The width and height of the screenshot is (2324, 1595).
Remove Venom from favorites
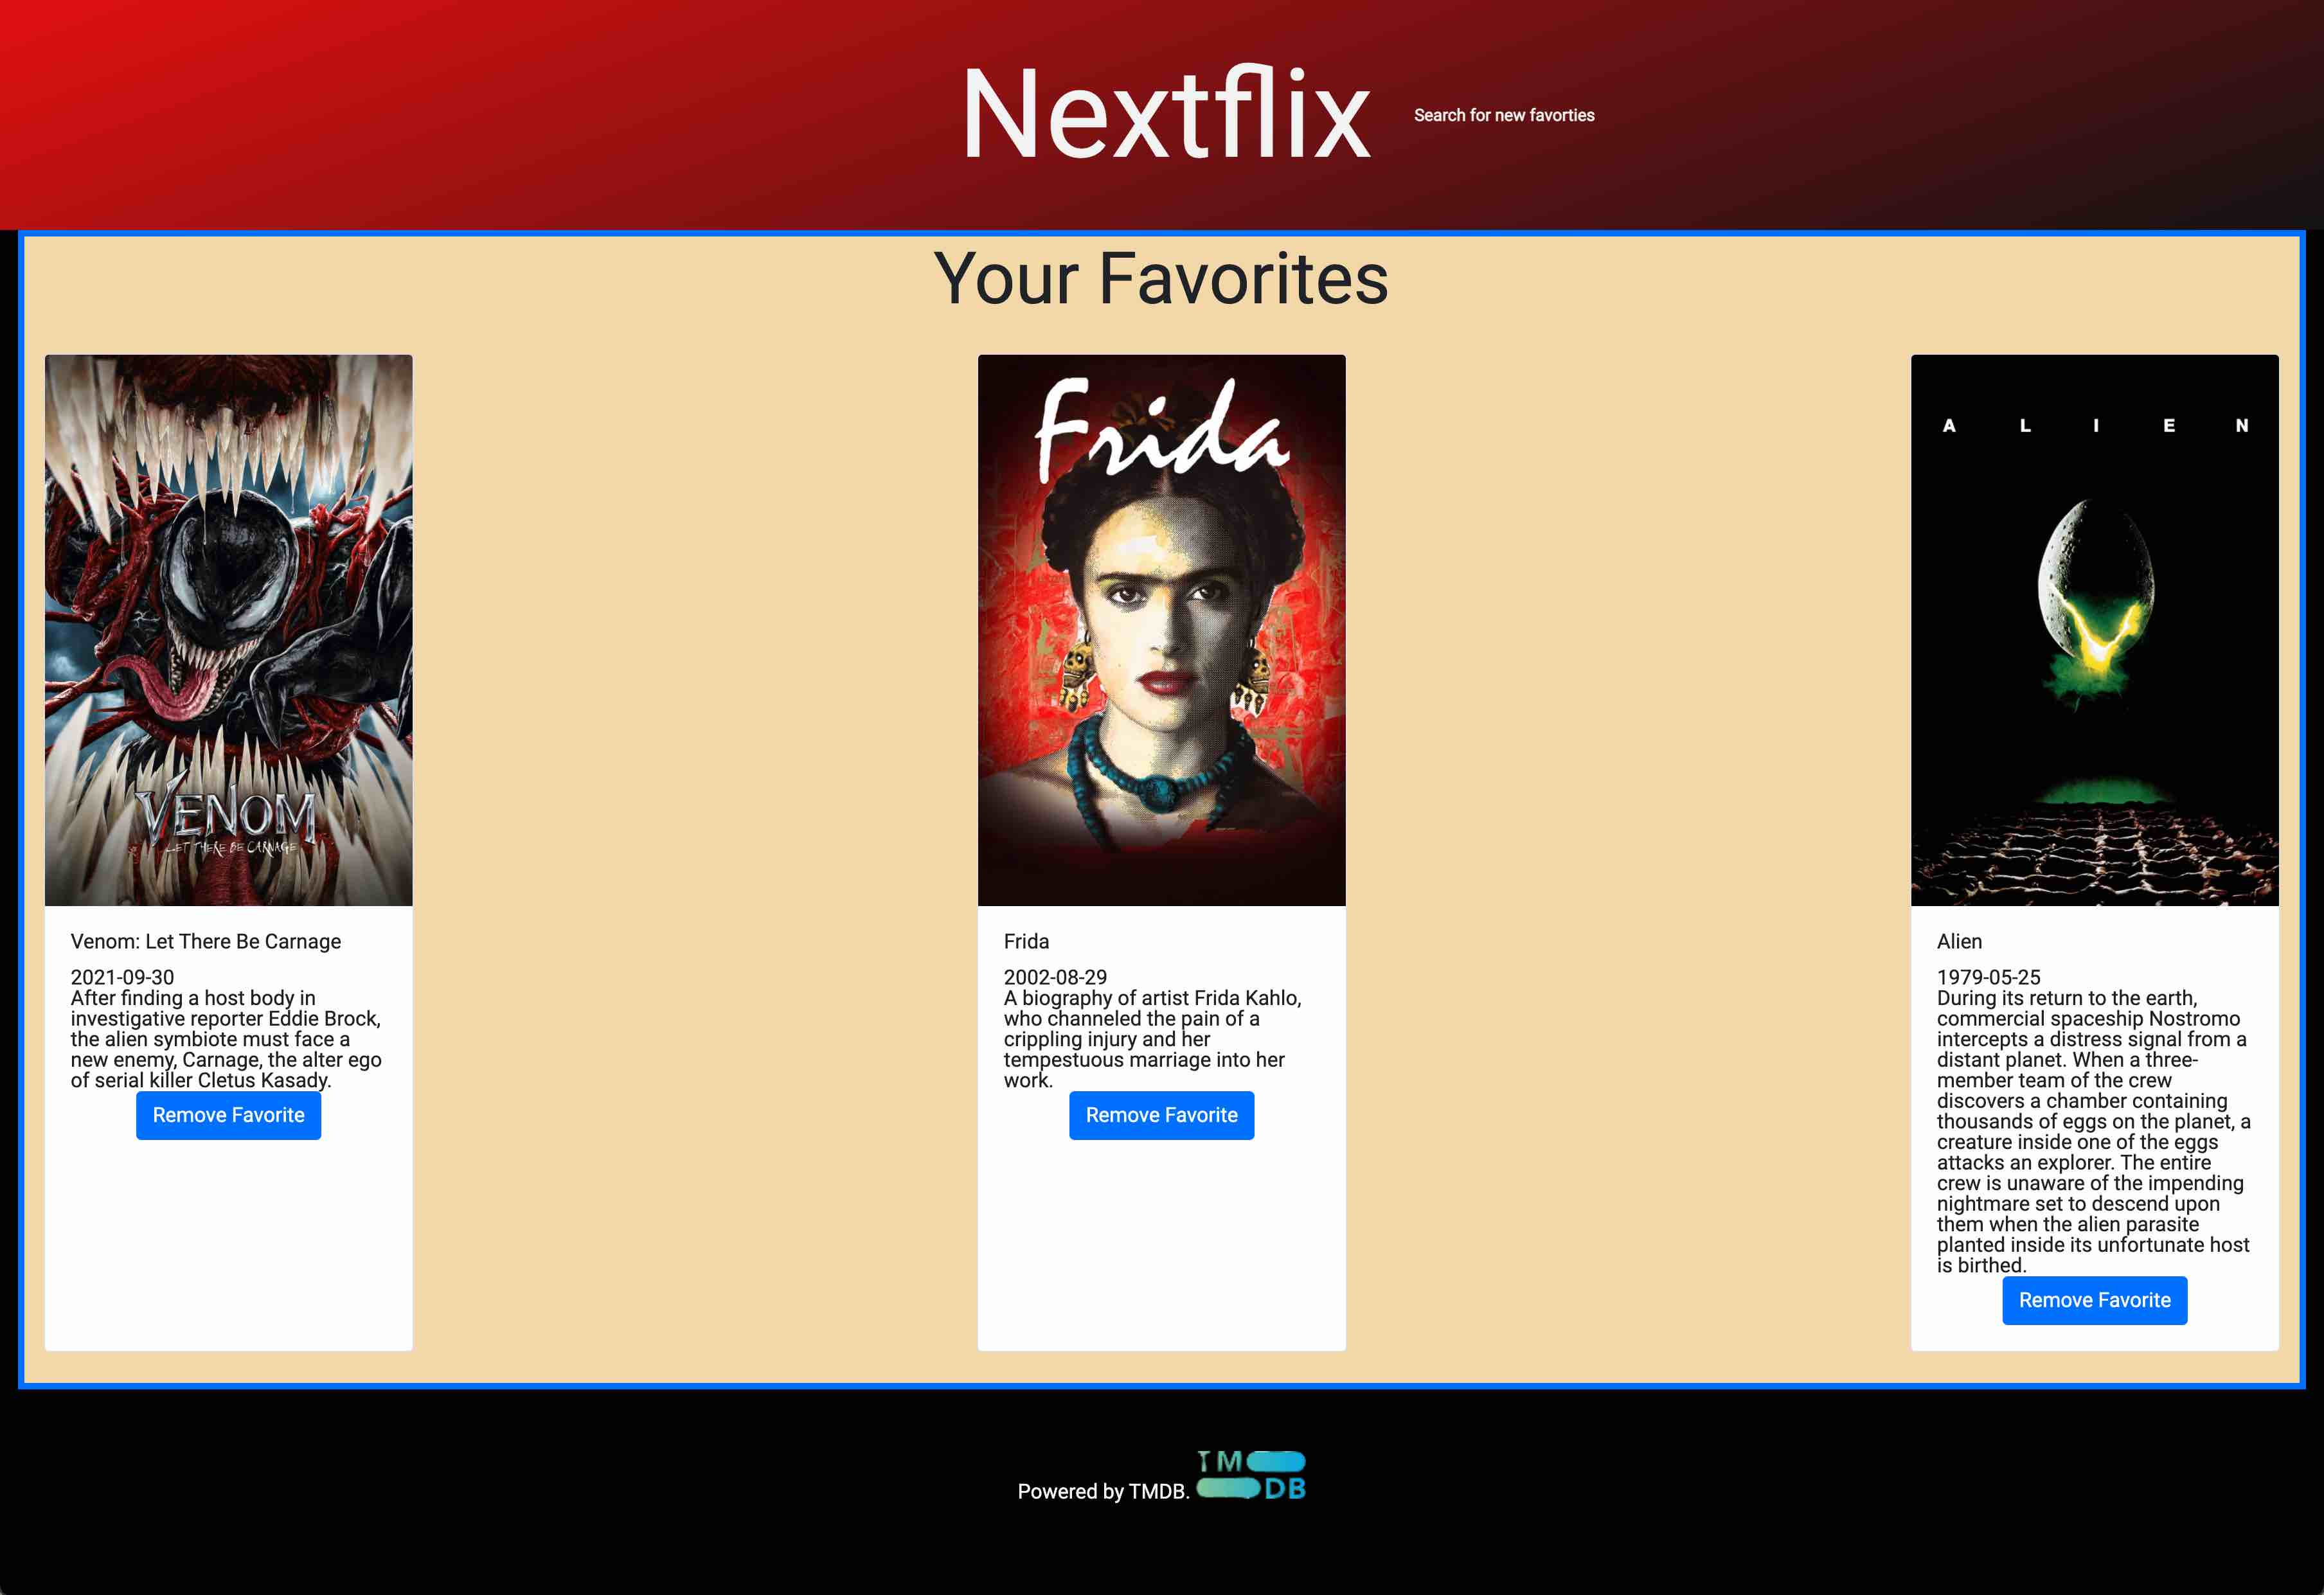coord(228,1115)
